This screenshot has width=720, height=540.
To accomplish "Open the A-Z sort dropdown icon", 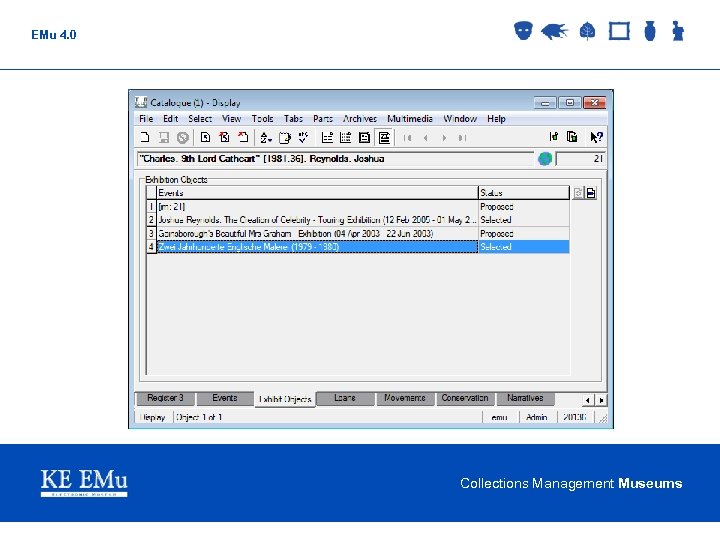I will 266,137.
